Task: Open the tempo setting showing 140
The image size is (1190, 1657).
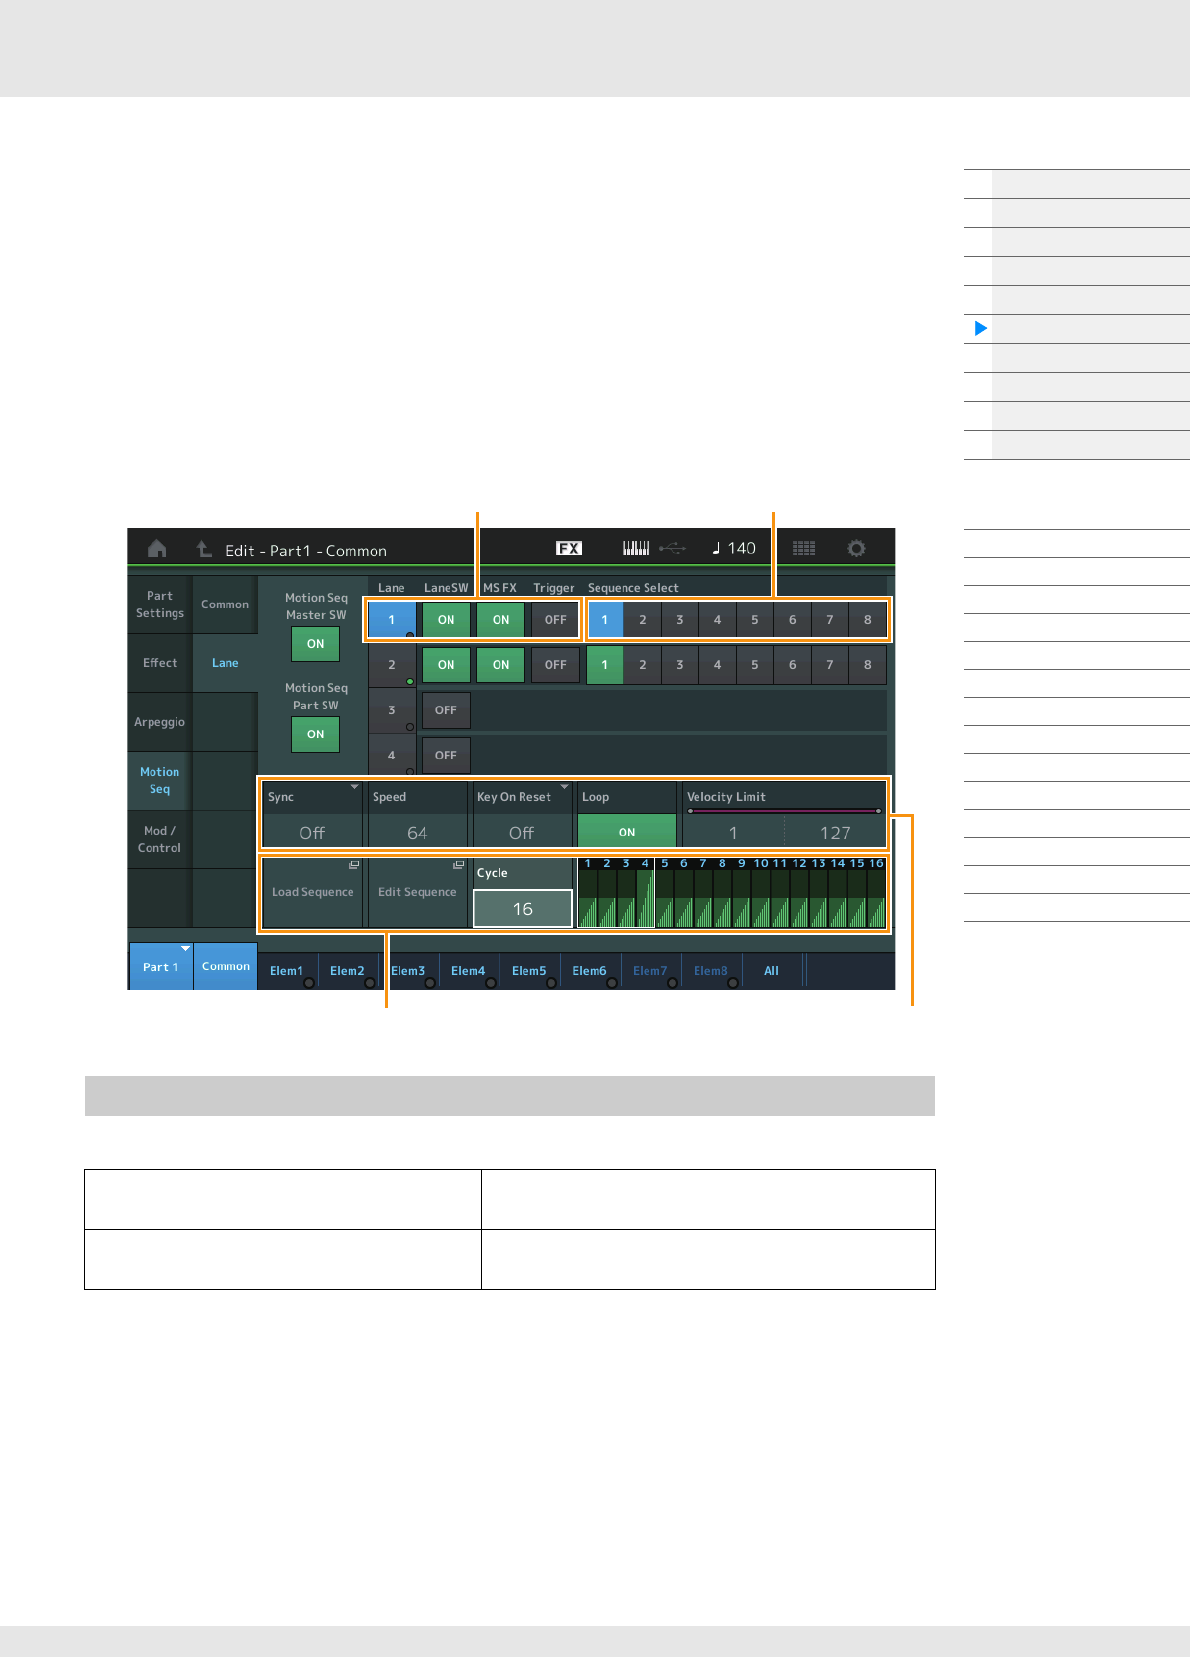Action: pos(734,548)
